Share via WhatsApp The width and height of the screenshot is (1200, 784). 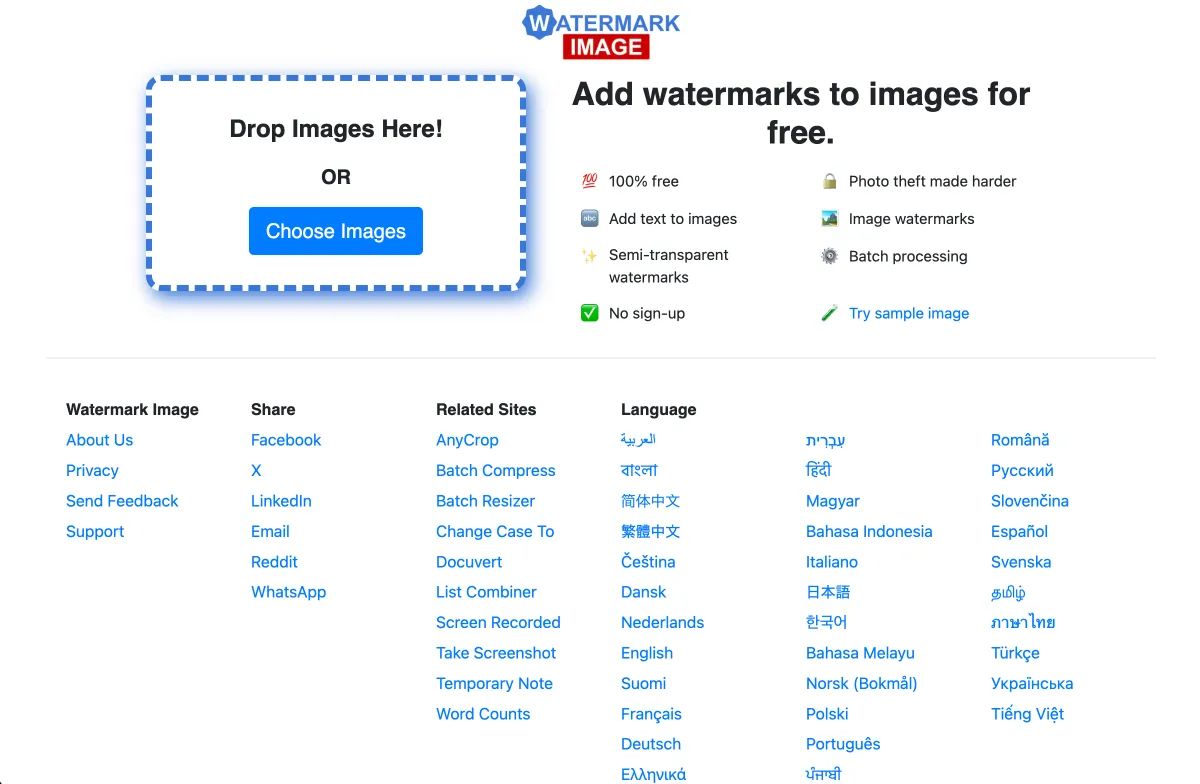[288, 592]
